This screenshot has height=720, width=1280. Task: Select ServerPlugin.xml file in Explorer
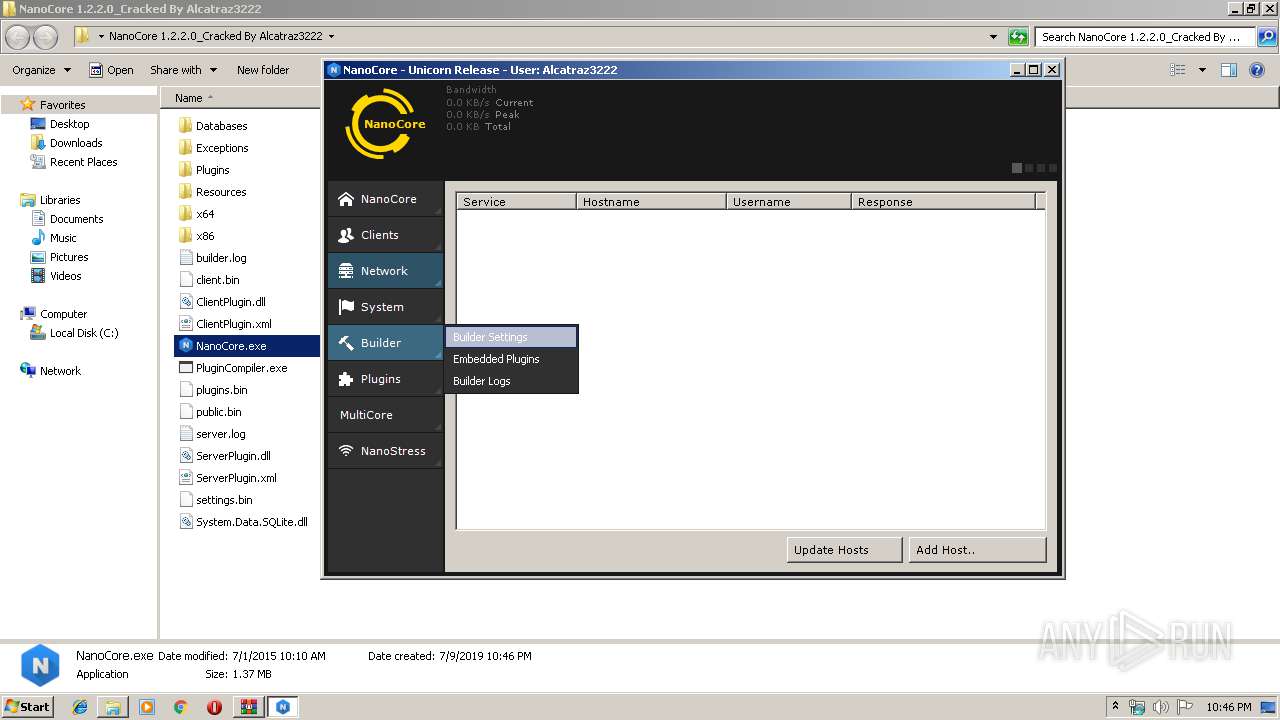[228, 478]
